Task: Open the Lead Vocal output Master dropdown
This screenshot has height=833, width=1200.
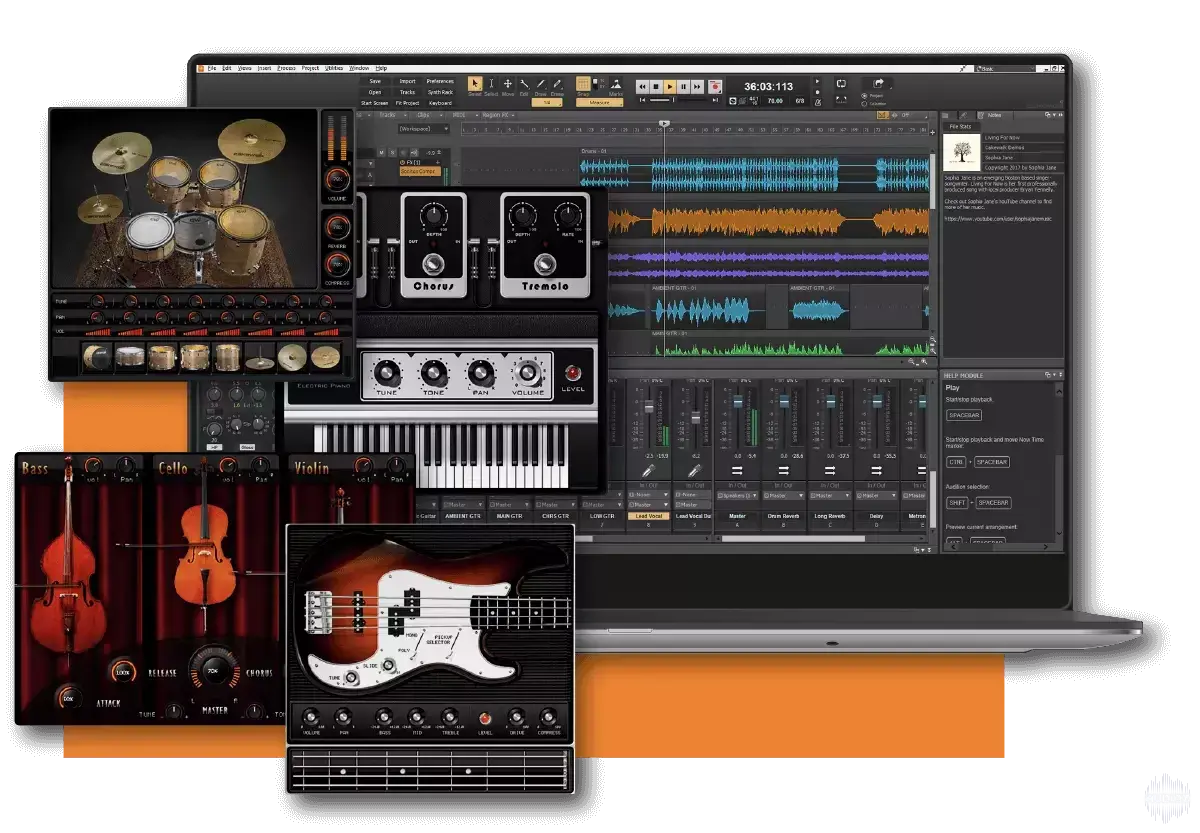Action: point(649,504)
